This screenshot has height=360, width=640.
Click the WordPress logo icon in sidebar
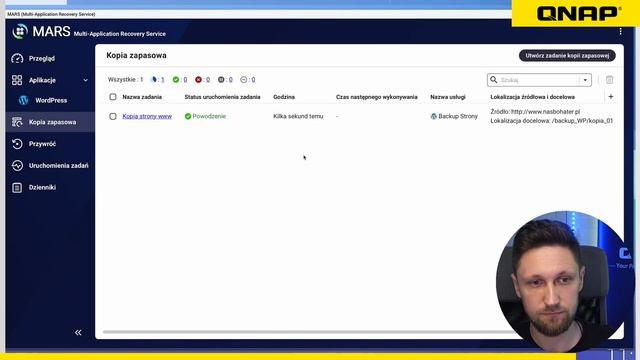point(24,100)
